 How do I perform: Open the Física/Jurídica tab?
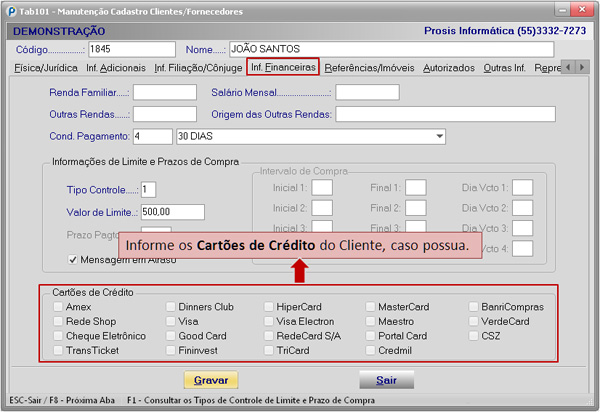(x=46, y=68)
